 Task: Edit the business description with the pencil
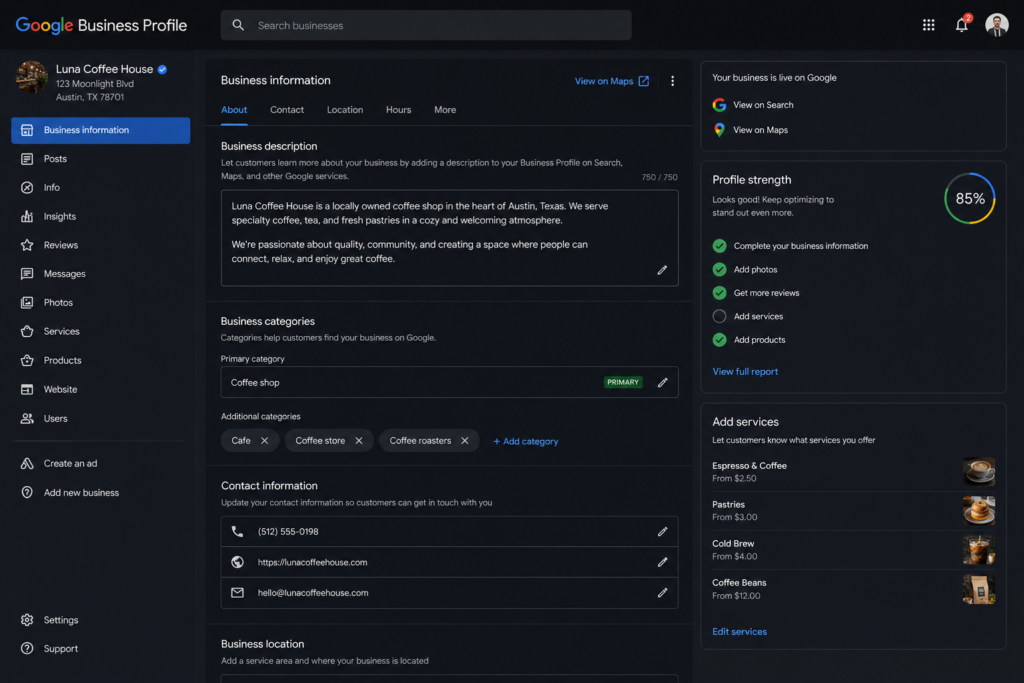pos(662,270)
